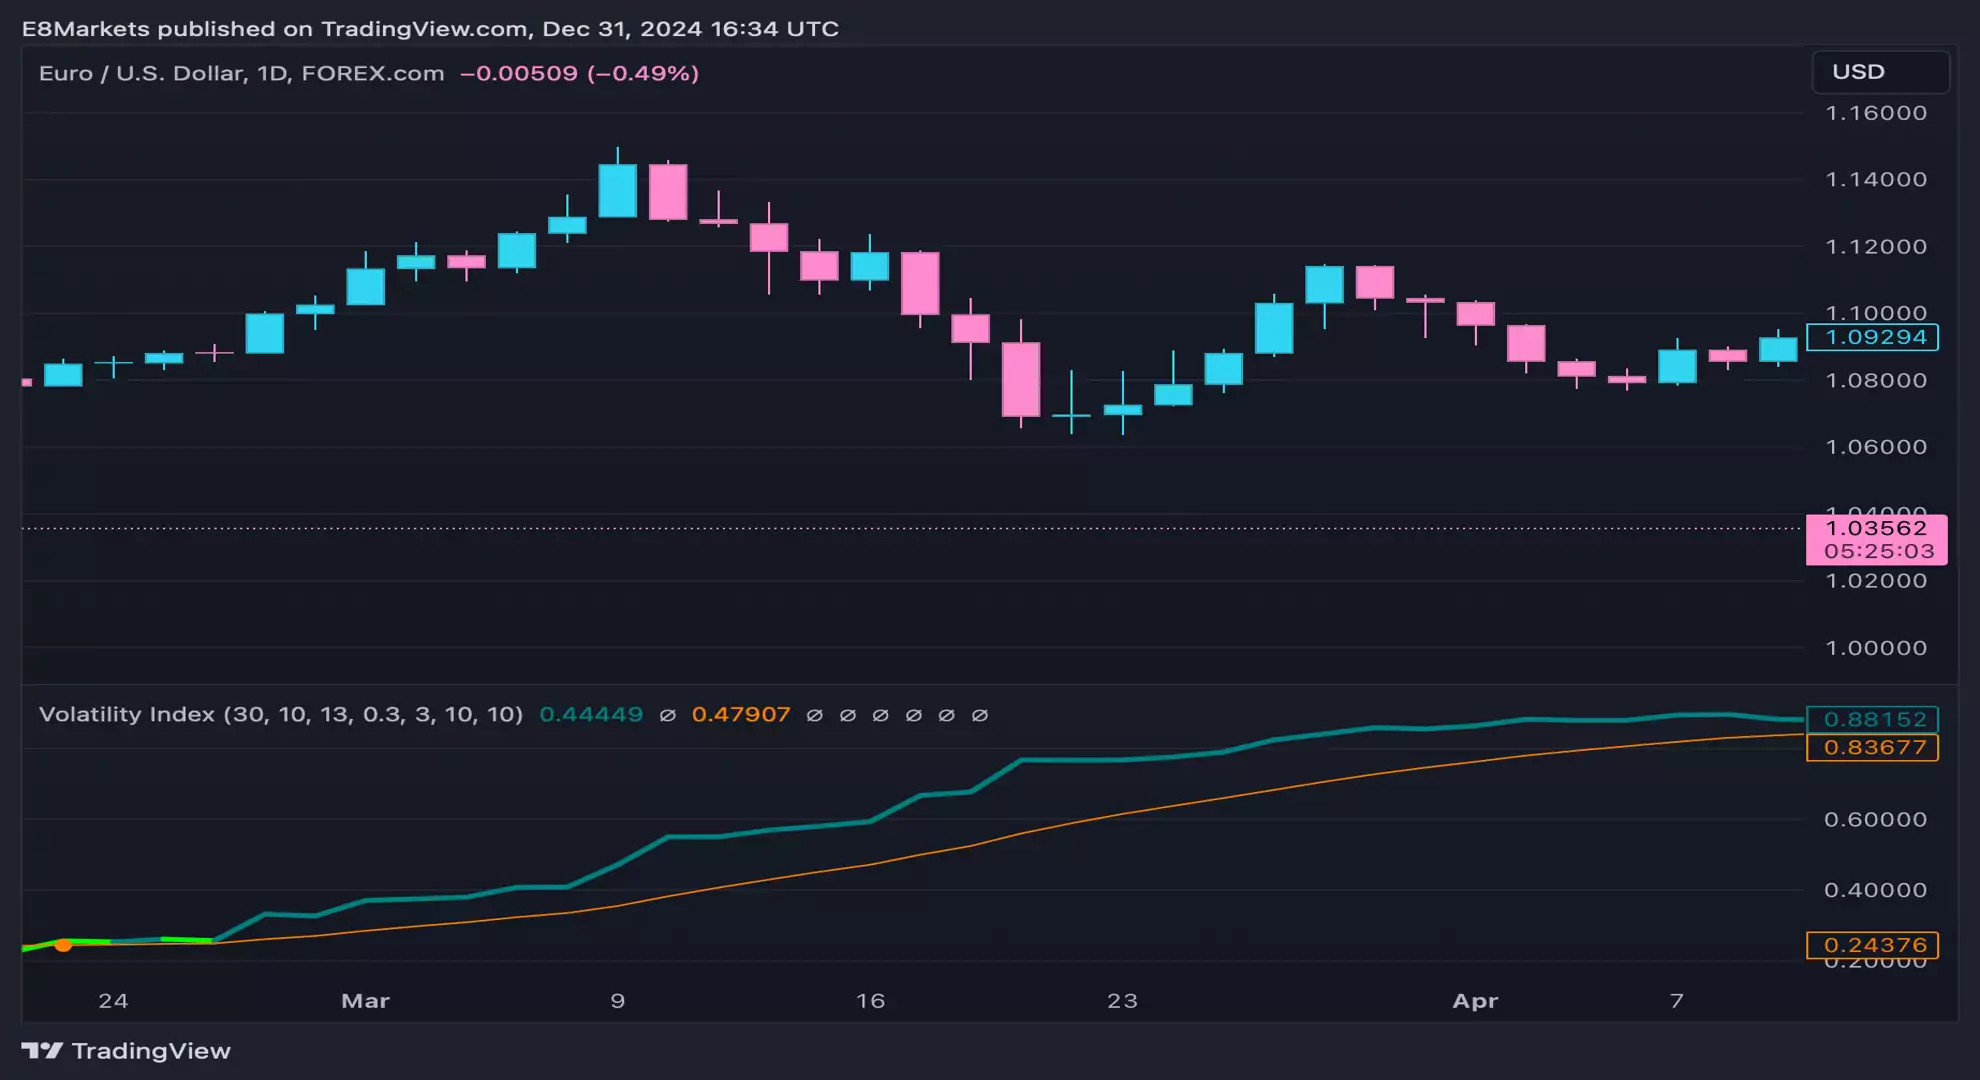Click the 0.47907 orange indicator reading

[x=741, y=714]
